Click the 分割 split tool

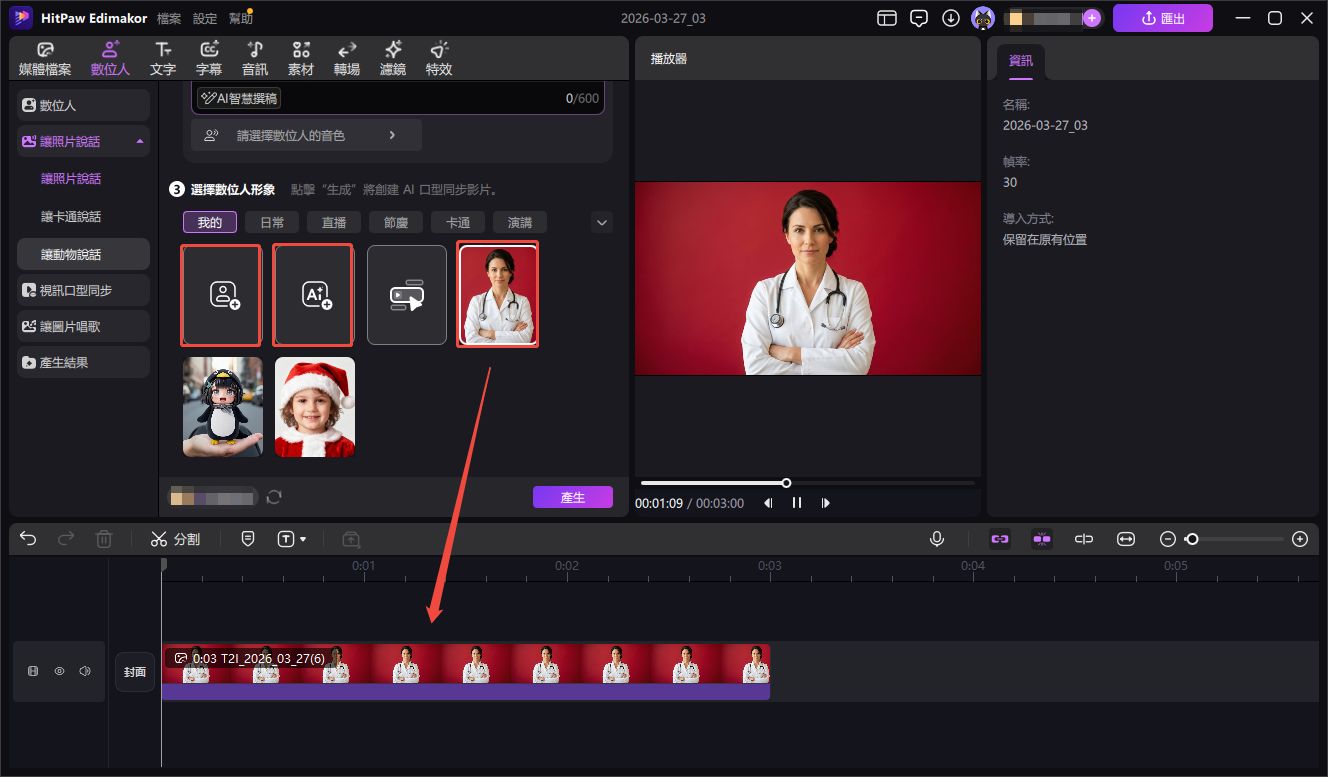coord(175,538)
